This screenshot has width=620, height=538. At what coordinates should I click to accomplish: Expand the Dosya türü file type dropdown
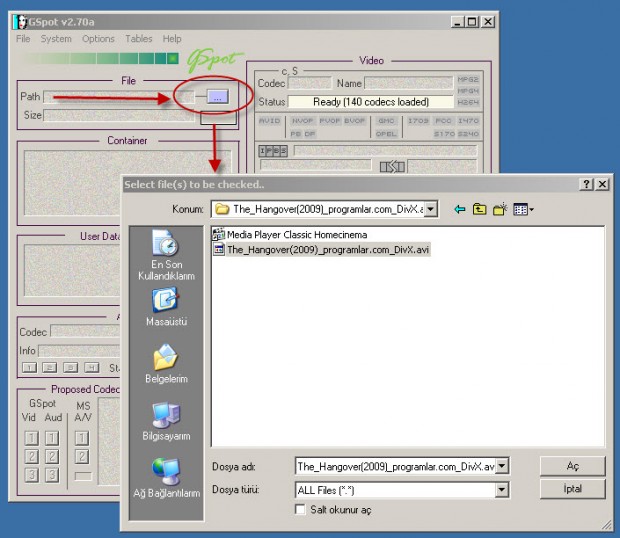[502, 491]
